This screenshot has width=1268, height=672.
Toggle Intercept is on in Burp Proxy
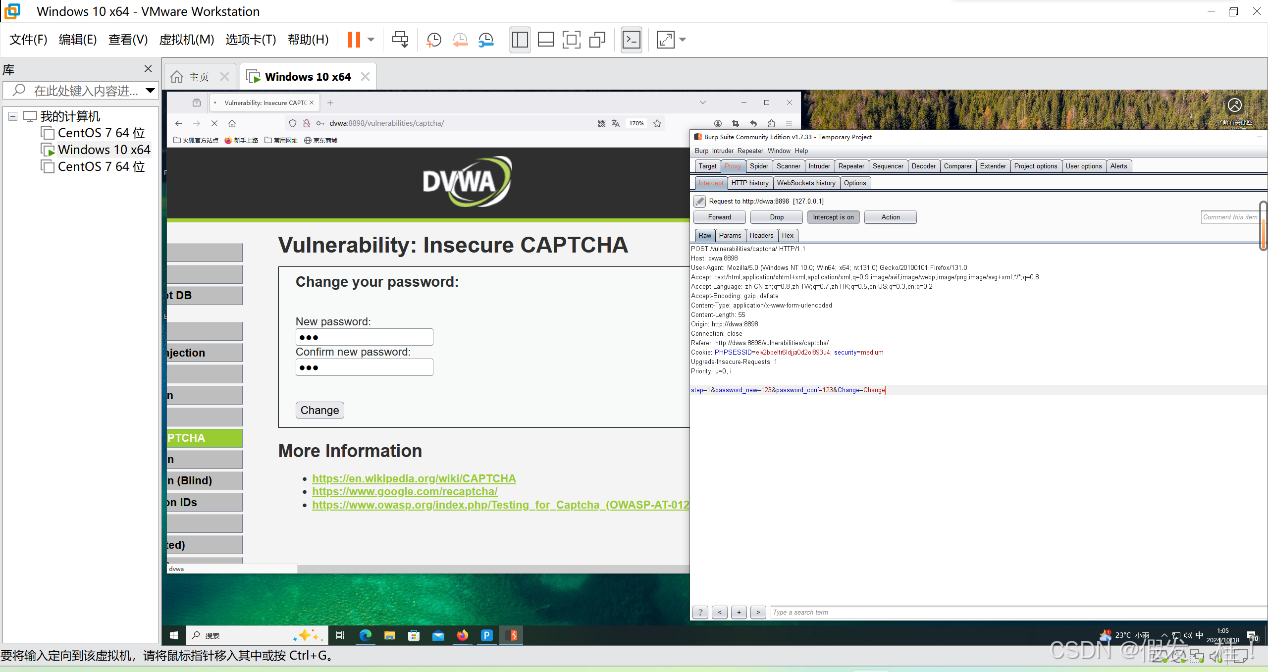click(835, 217)
